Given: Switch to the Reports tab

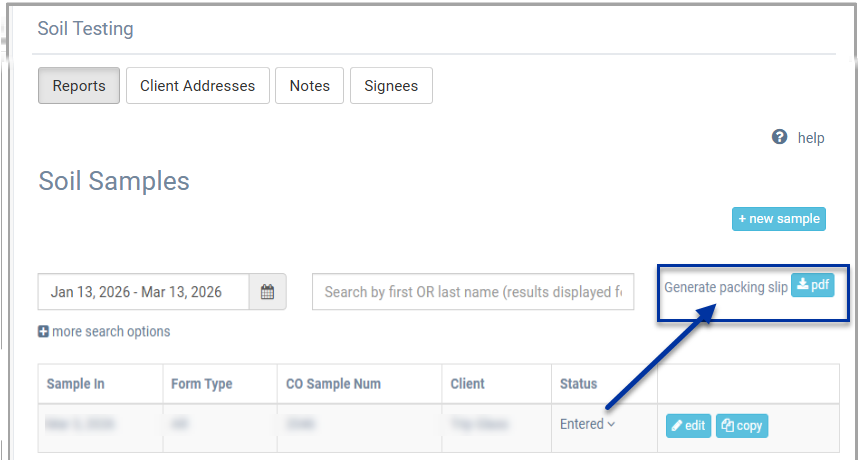Looking at the screenshot, I should 79,86.
